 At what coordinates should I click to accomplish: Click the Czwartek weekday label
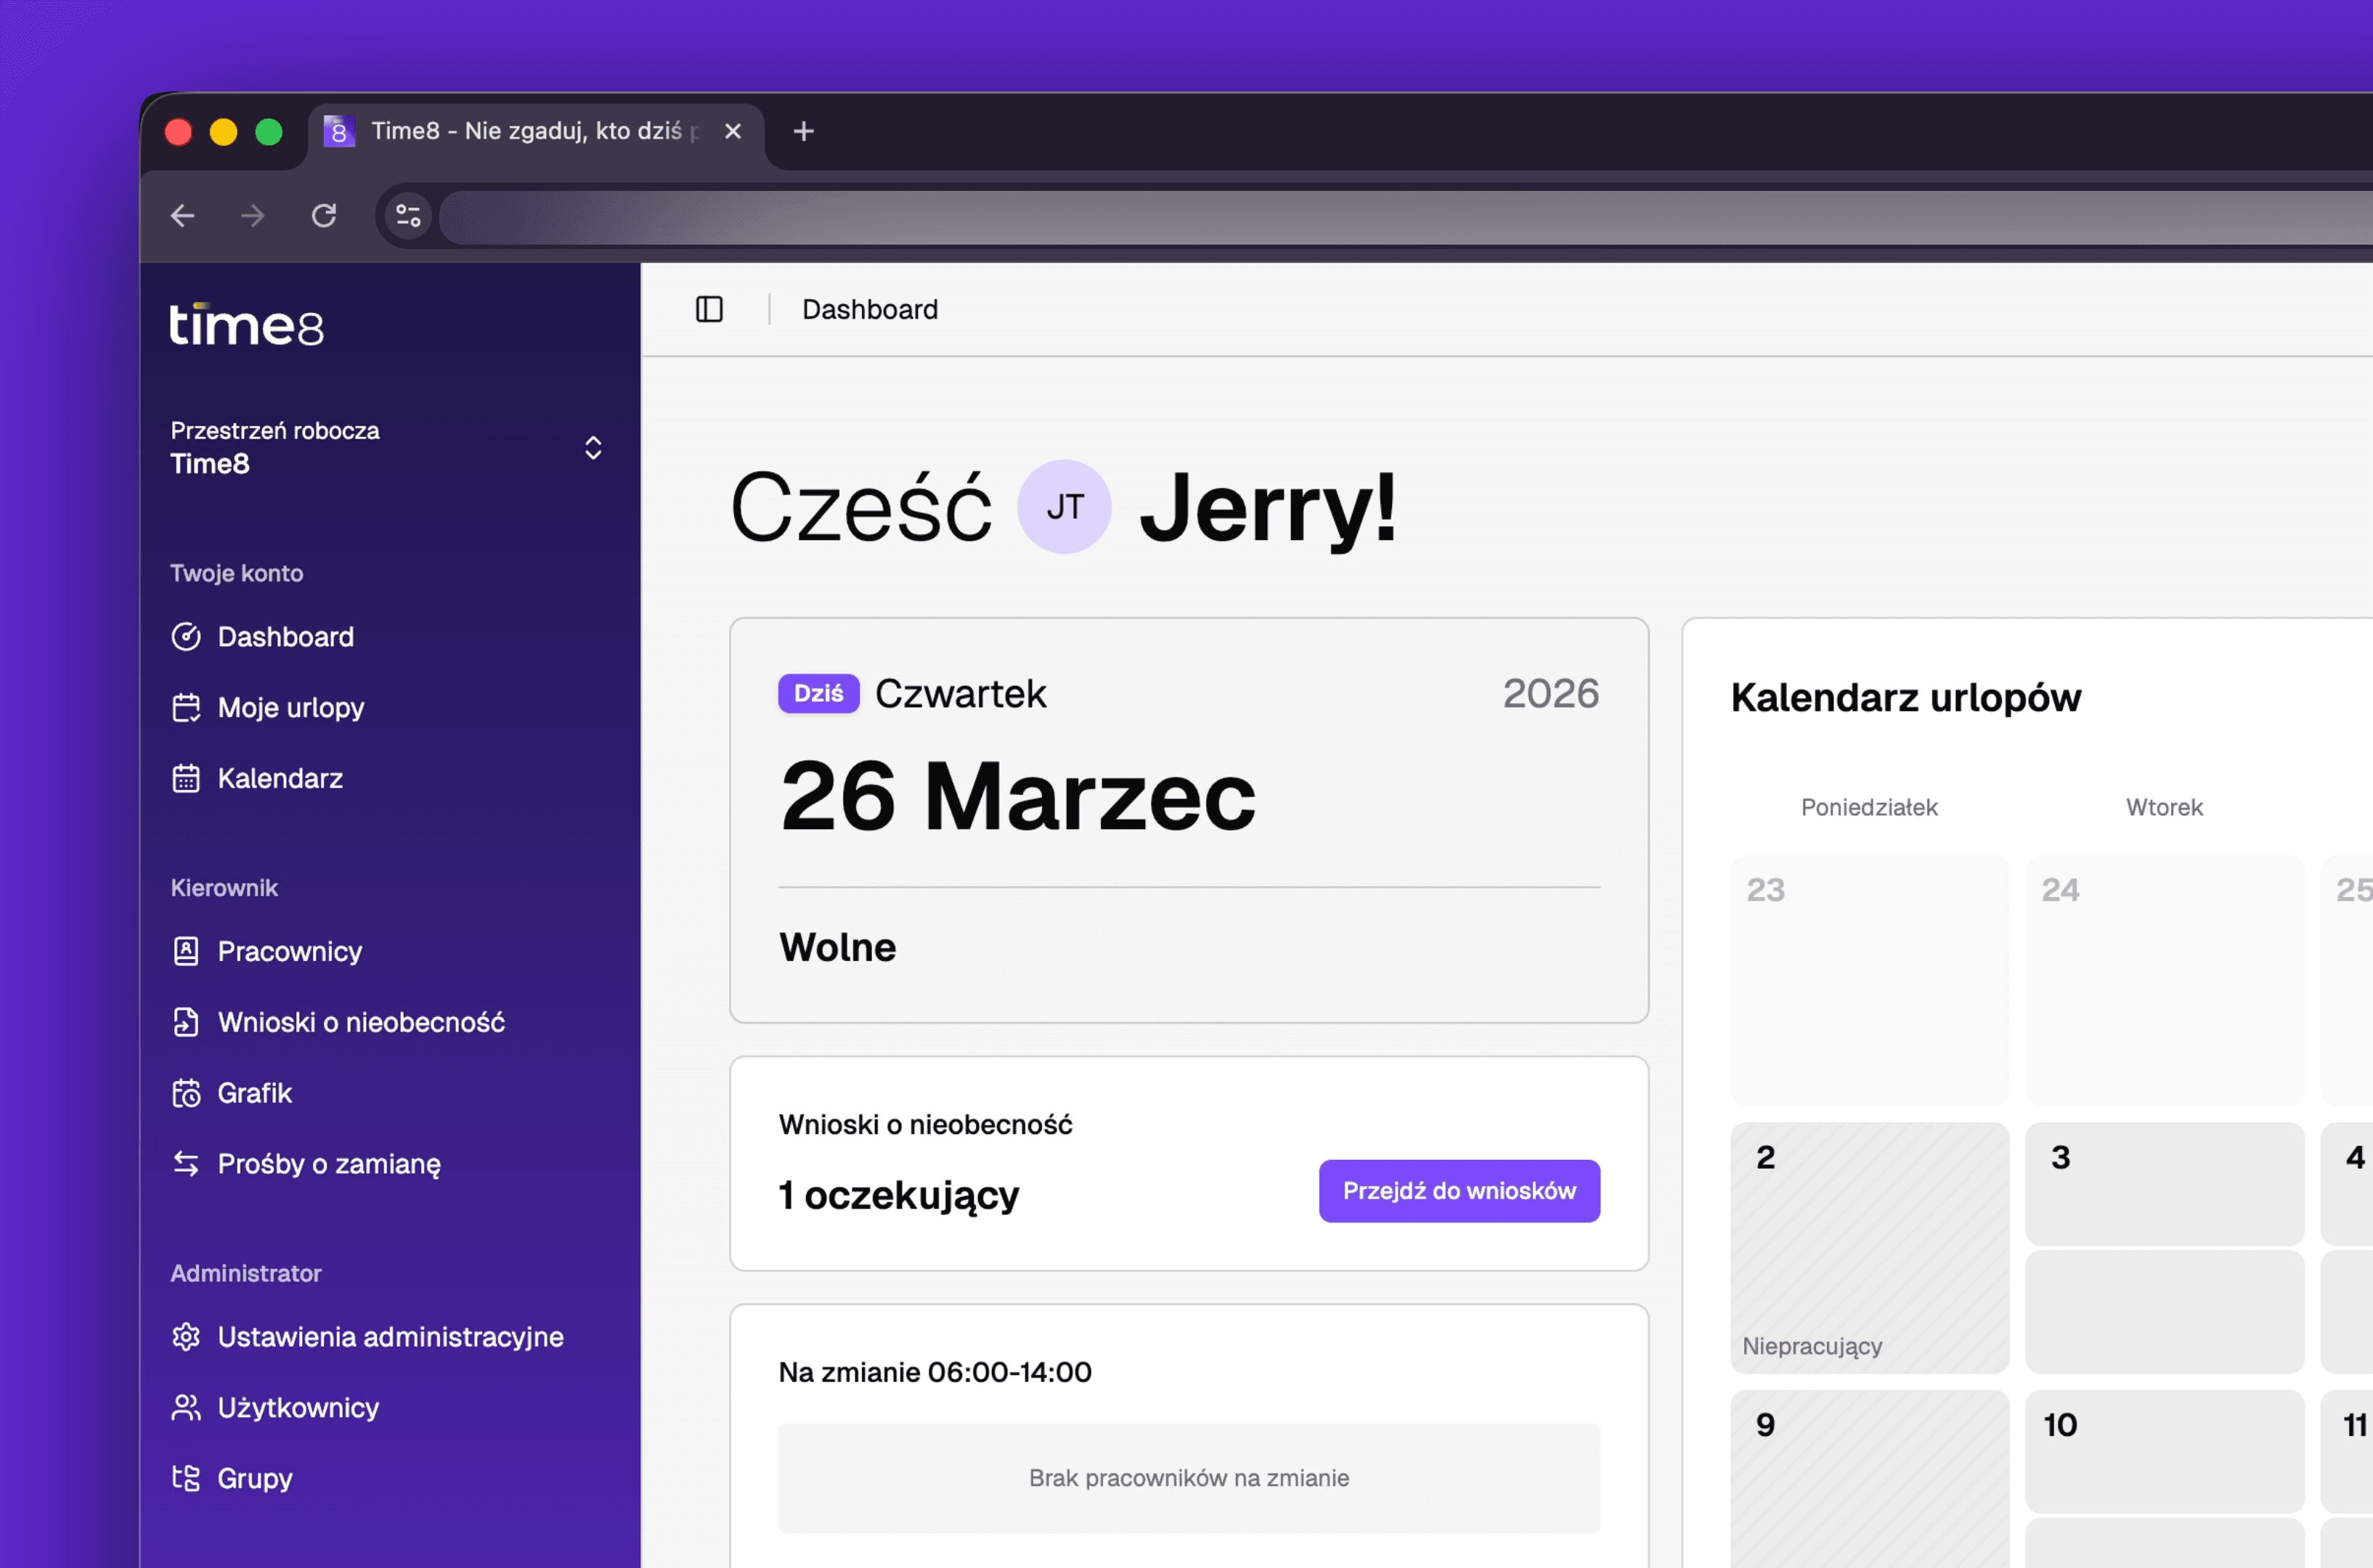[x=960, y=693]
